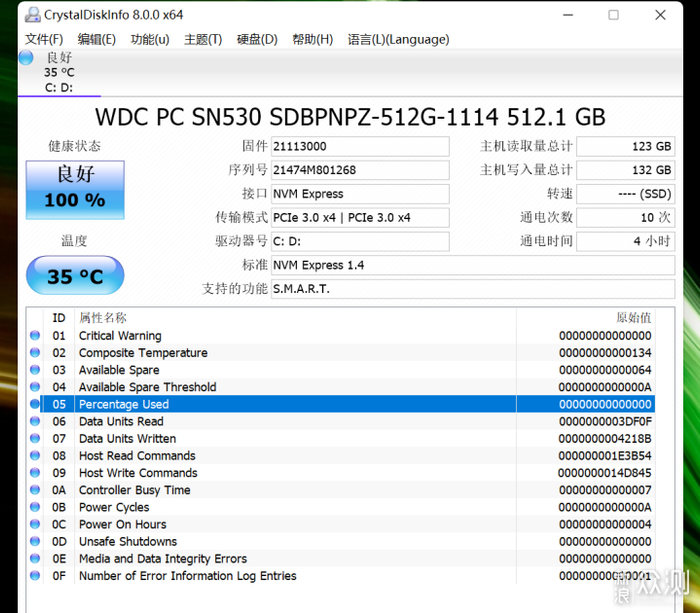This screenshot has width=700, height=613.
Task: Select the Power Cycles attribute name
Action: (x=114, y=507)
